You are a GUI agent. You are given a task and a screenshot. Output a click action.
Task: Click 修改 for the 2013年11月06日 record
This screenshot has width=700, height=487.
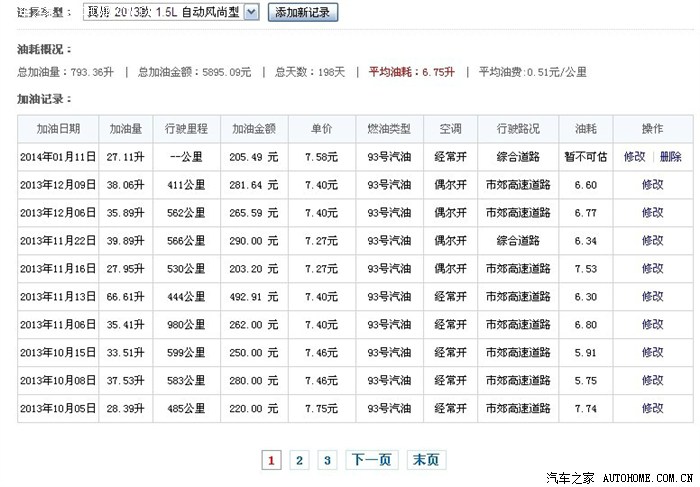pyautogui.click(x=652, y=325)
